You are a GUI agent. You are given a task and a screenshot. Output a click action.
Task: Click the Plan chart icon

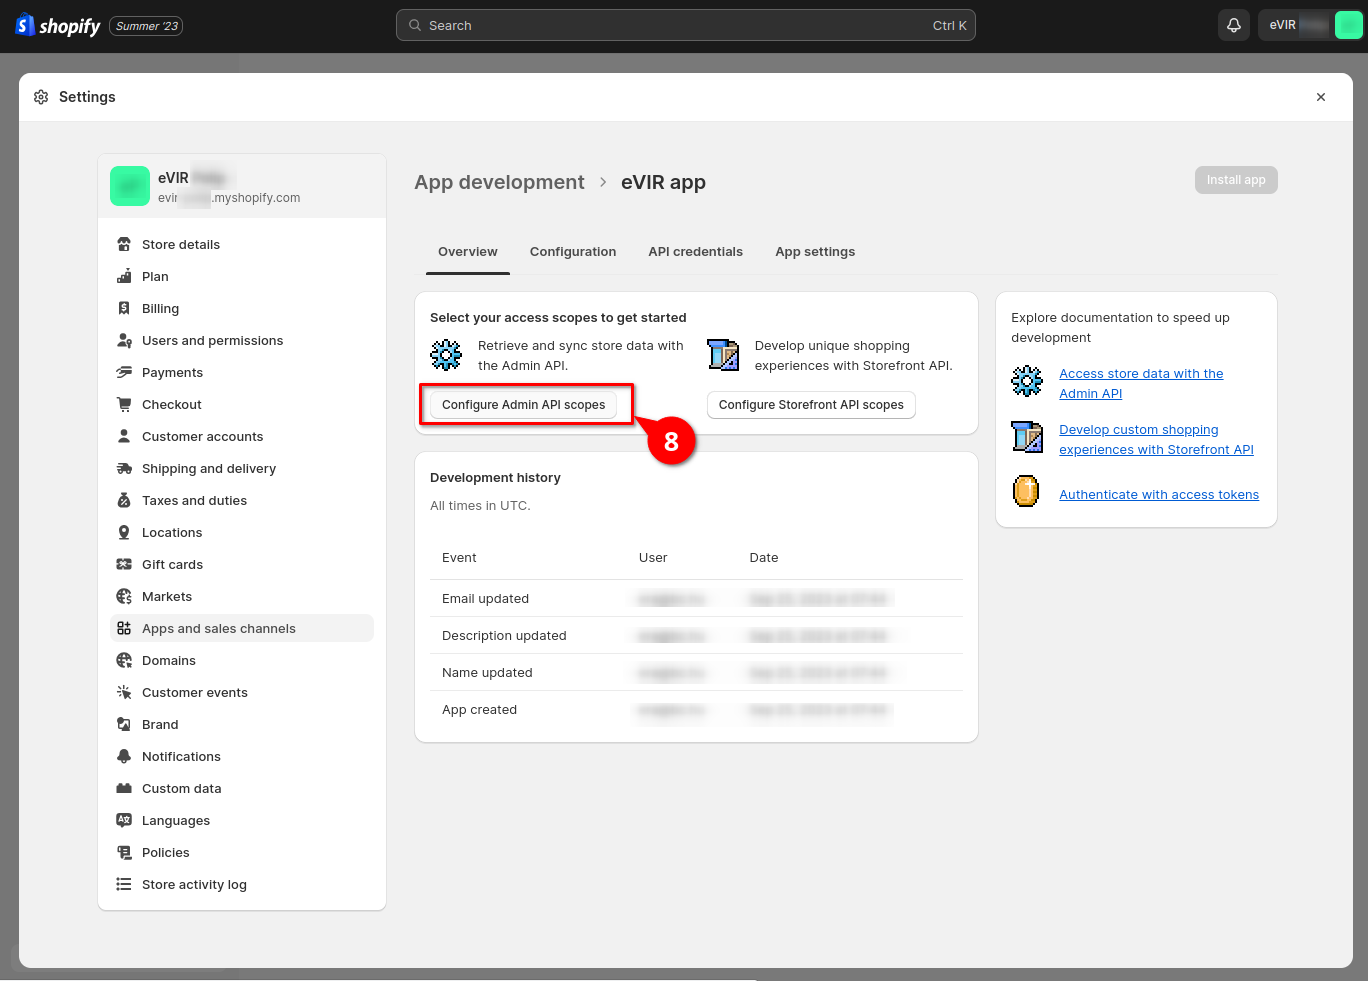click(124, 276)
